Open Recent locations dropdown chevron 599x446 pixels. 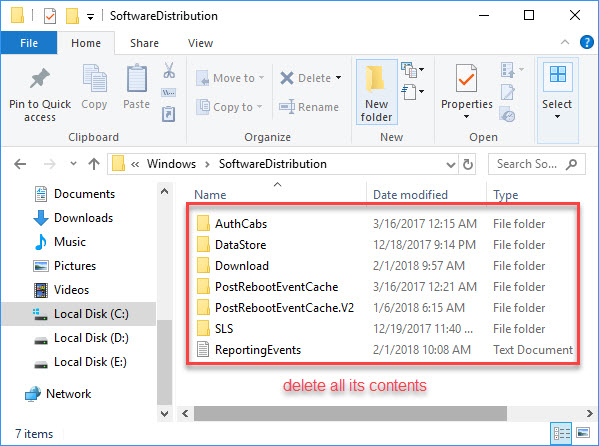click(73, 164)
